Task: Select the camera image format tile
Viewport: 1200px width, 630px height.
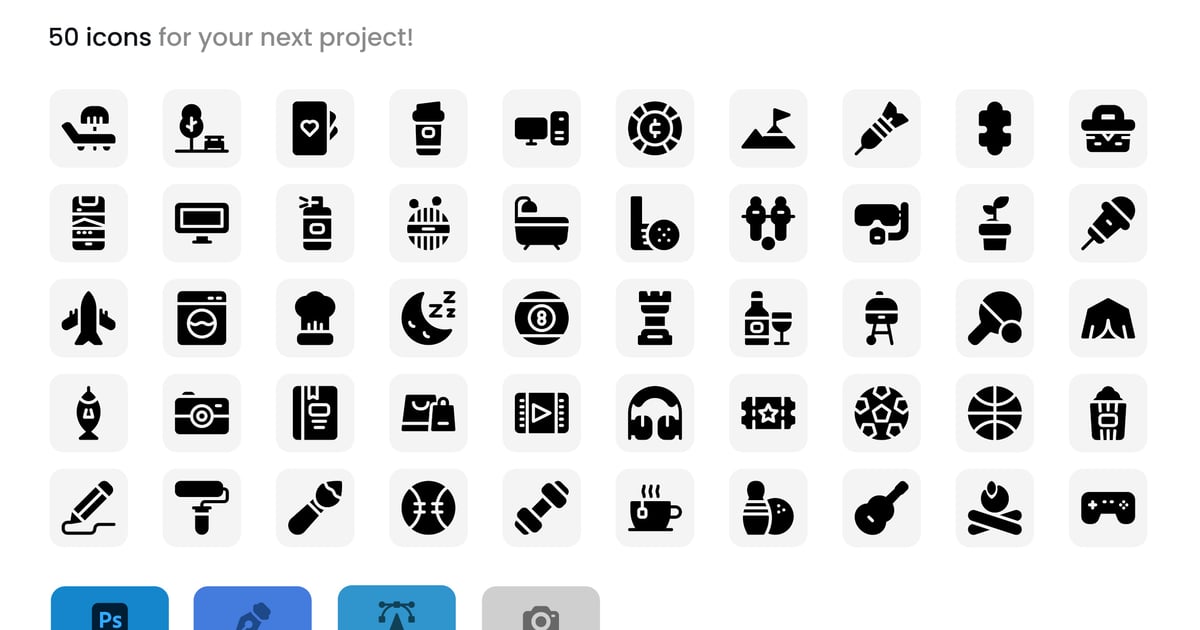Action: click(x=541, y=608)
